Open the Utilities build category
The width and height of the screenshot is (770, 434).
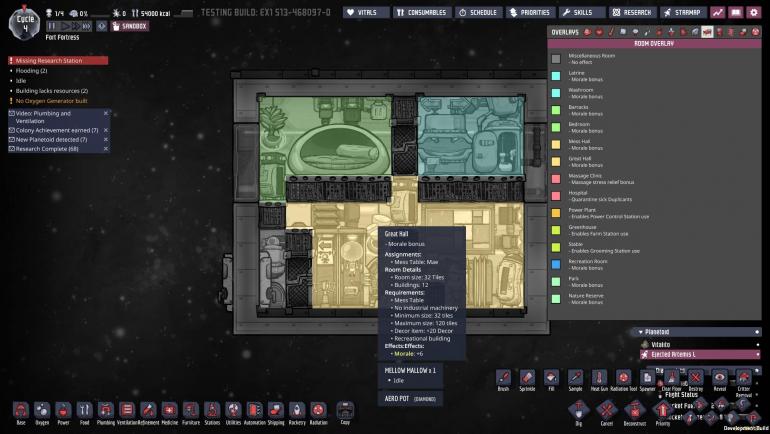(x=233, y=412)
